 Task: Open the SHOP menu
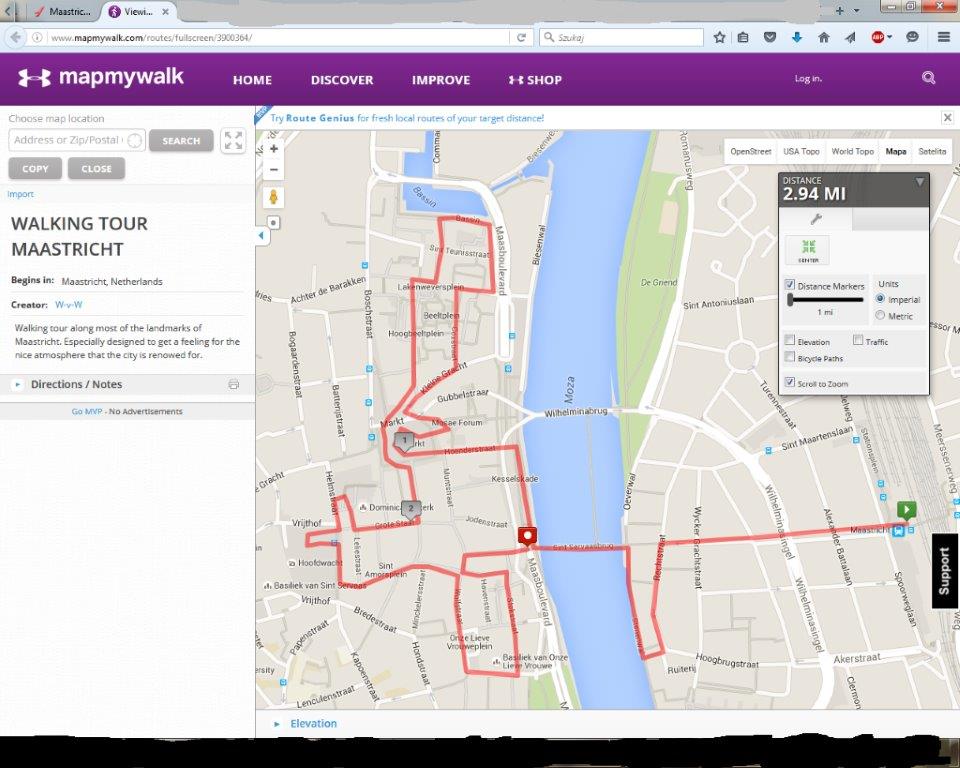tap(535, 80)
